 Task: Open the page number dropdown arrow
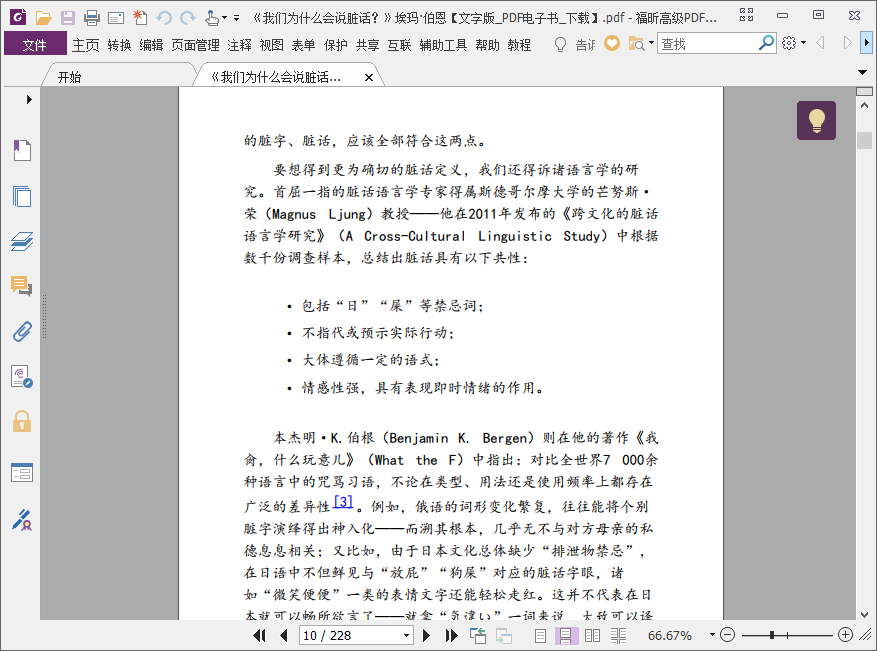coord(407,635)
